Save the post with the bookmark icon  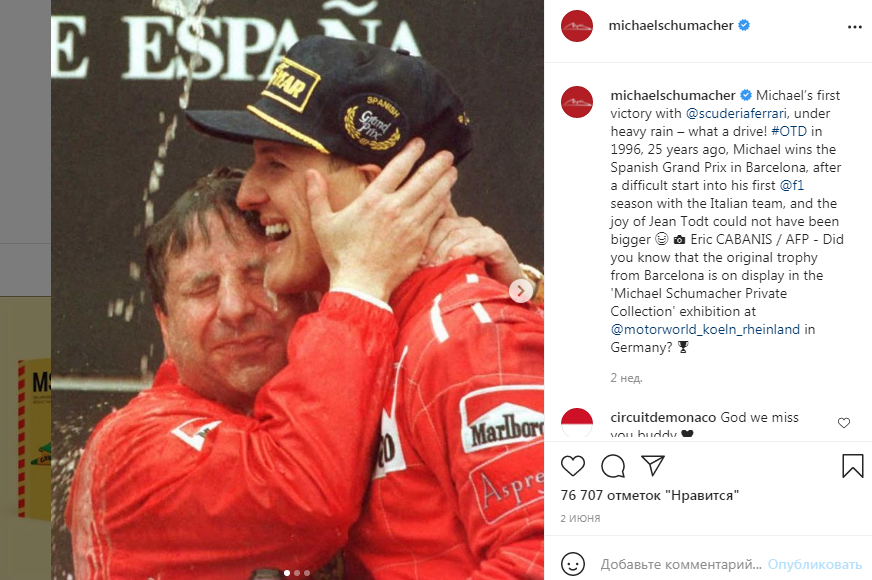853,466
